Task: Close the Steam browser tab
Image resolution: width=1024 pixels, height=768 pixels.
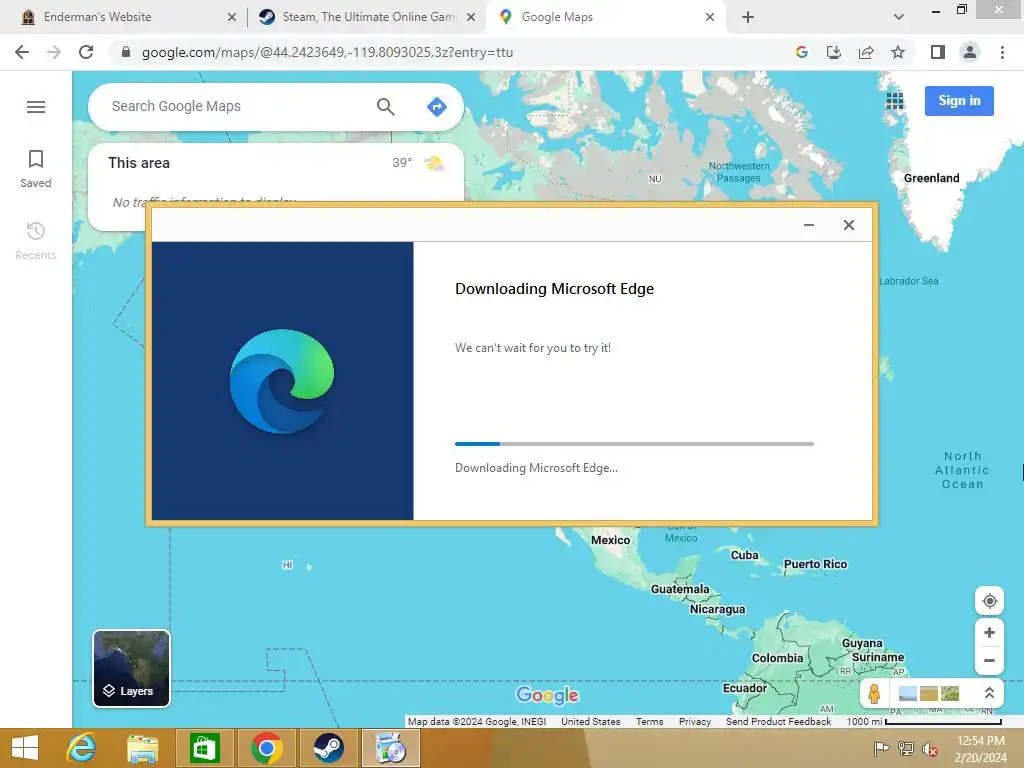Action: click(470, 17)
